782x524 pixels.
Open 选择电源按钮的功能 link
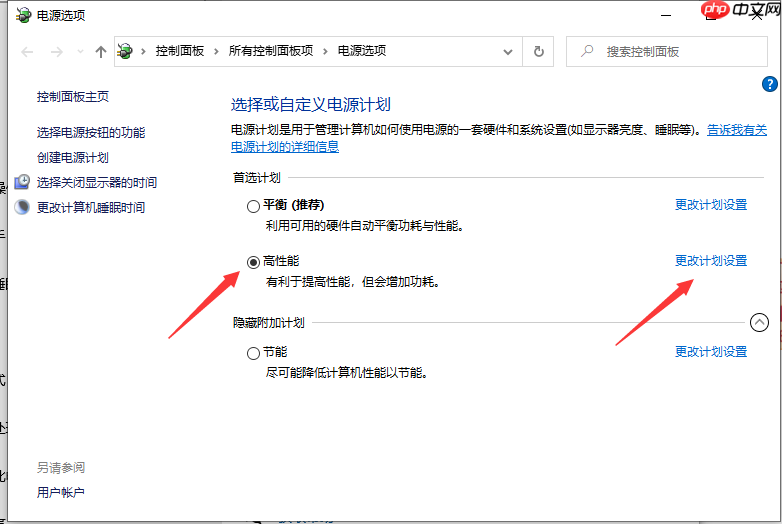(x=91, y=133)
